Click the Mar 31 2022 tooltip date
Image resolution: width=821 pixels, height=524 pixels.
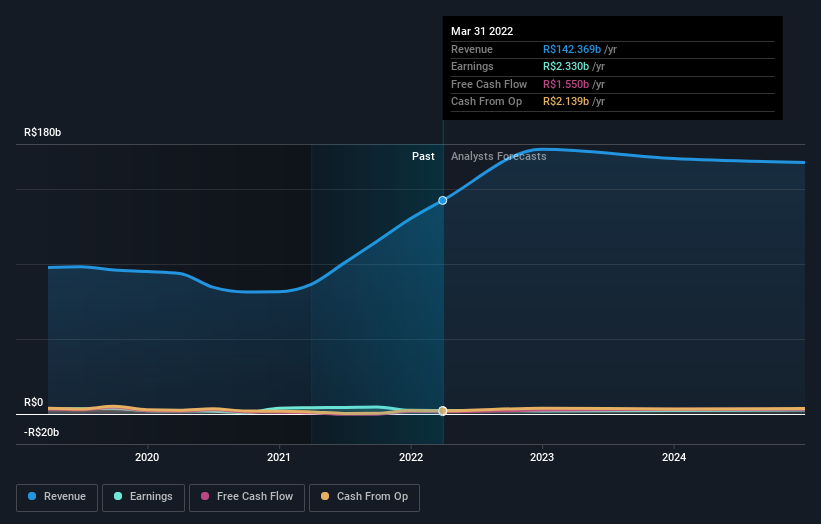click(x=482, y=31)
